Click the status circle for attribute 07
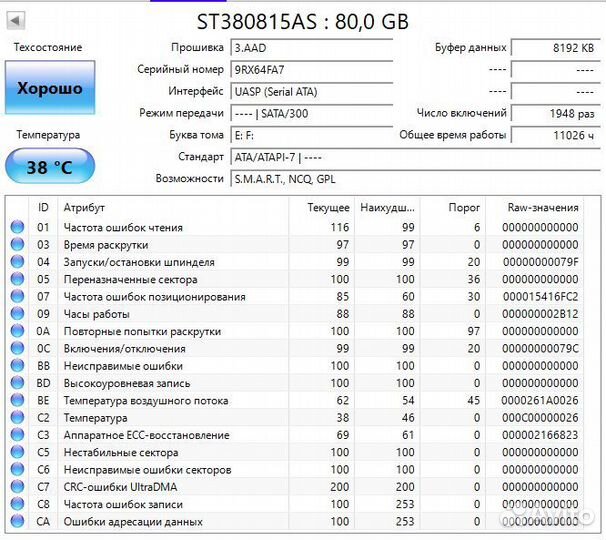Viewport: 606px width, 540px height. pyautogui.click(x=17, y=296)
